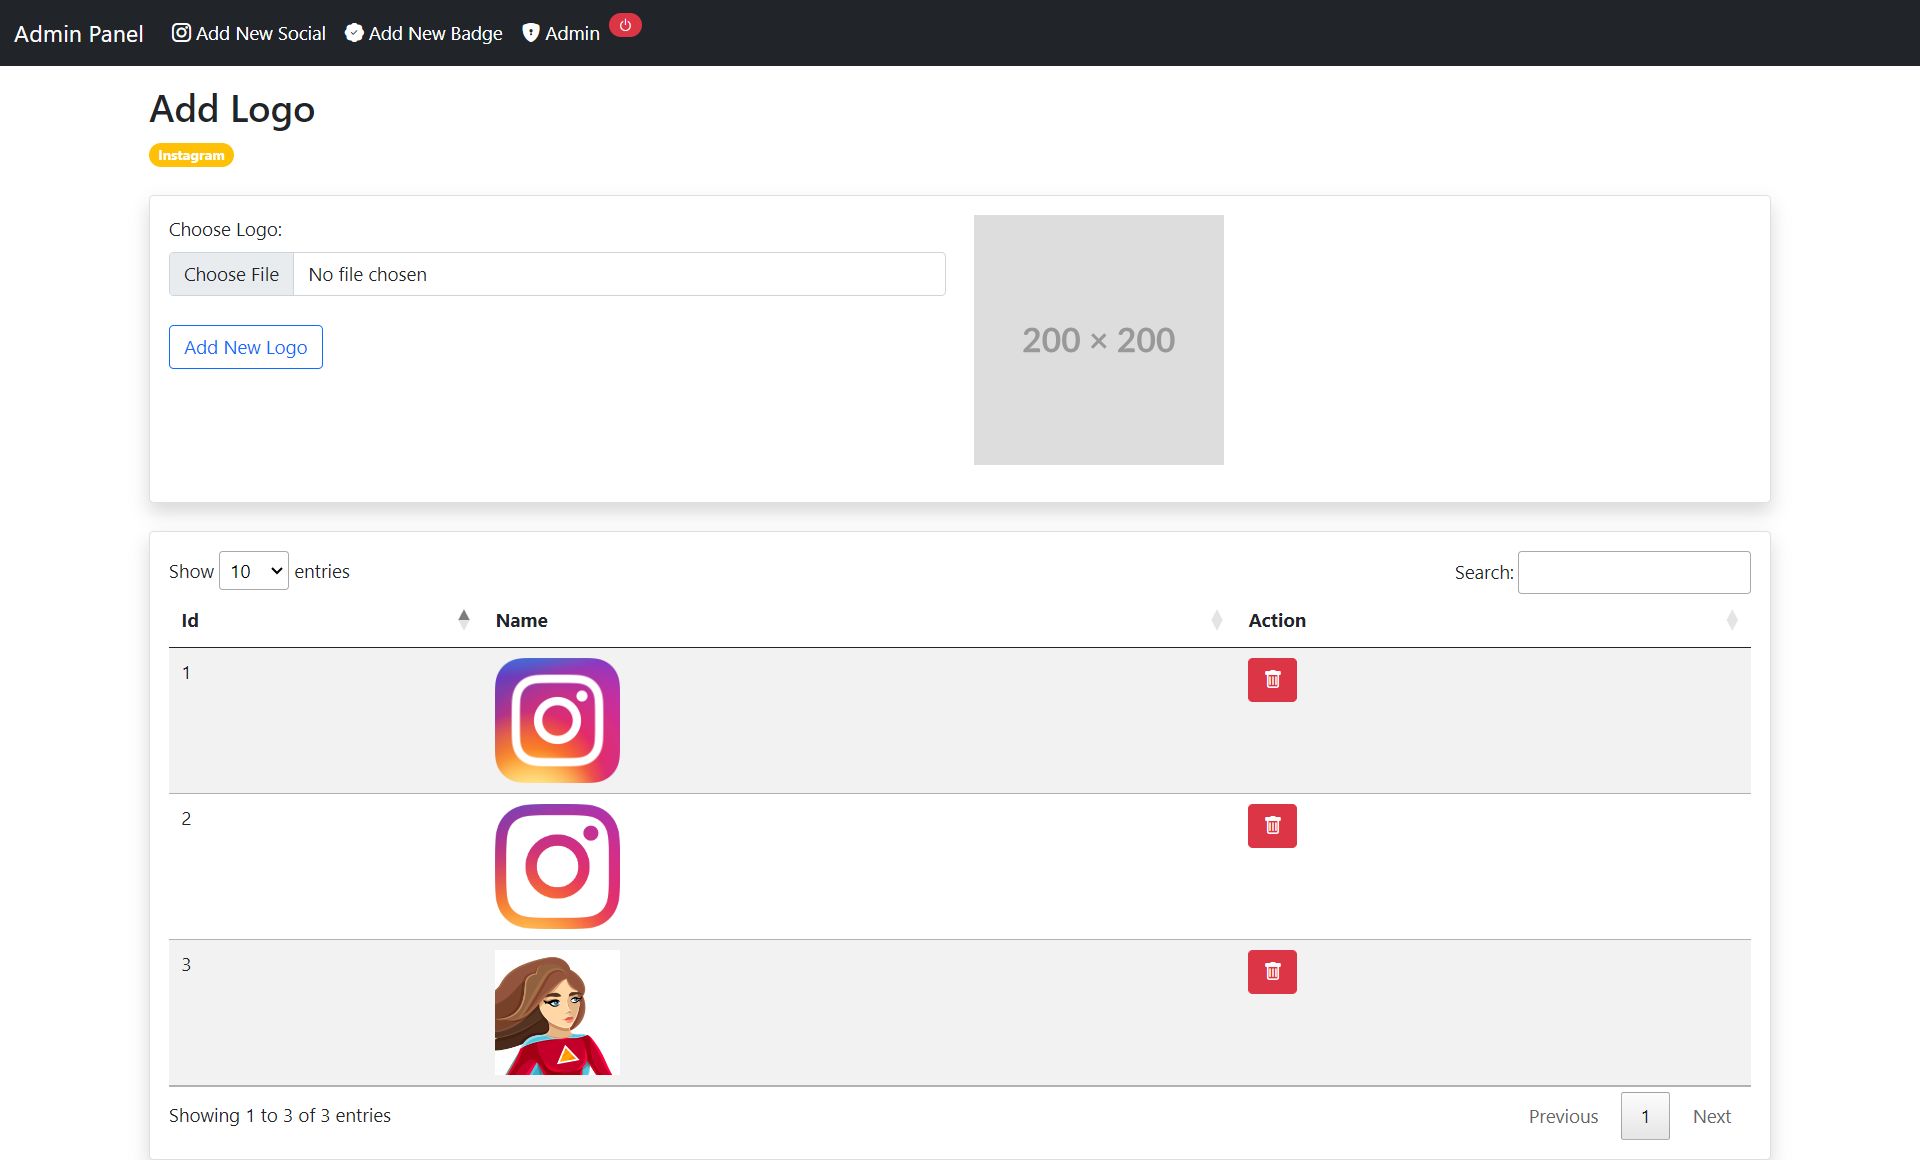This screenshot has width=1920, height=1160.
Task: Click the 'Showing 1 to 3 of 3 entries' text
Action: click(280, 1115)
